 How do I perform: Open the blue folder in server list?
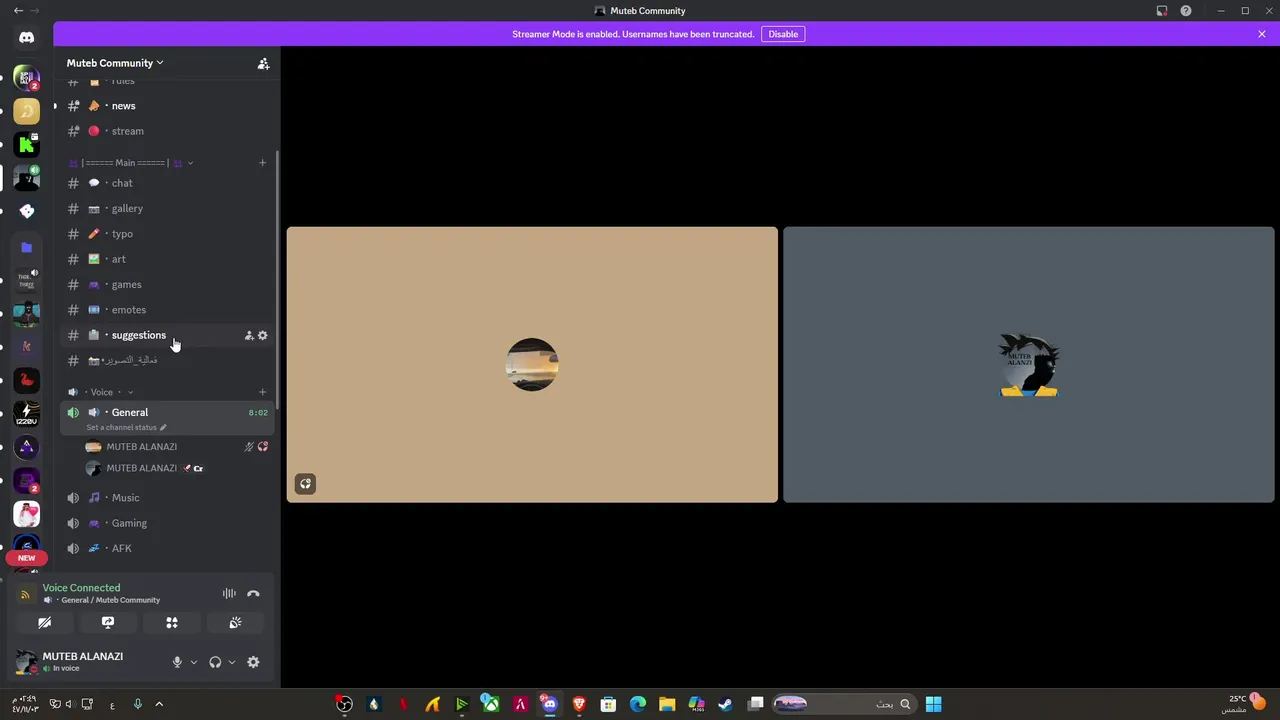click(27, 247)
